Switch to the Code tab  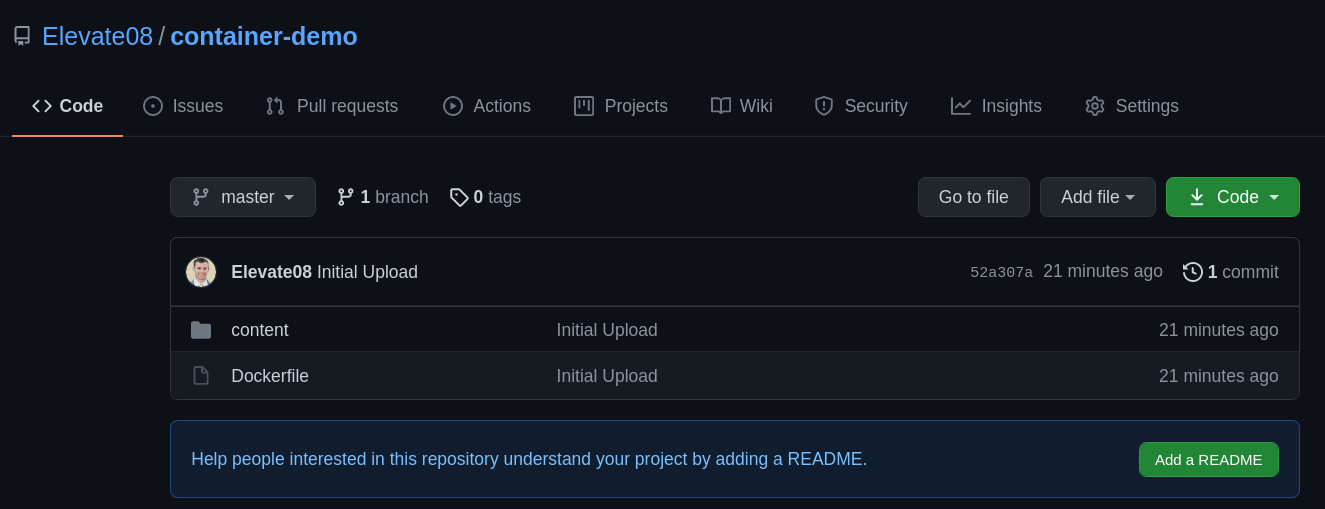pyautogui.click(x=67, y=106)
